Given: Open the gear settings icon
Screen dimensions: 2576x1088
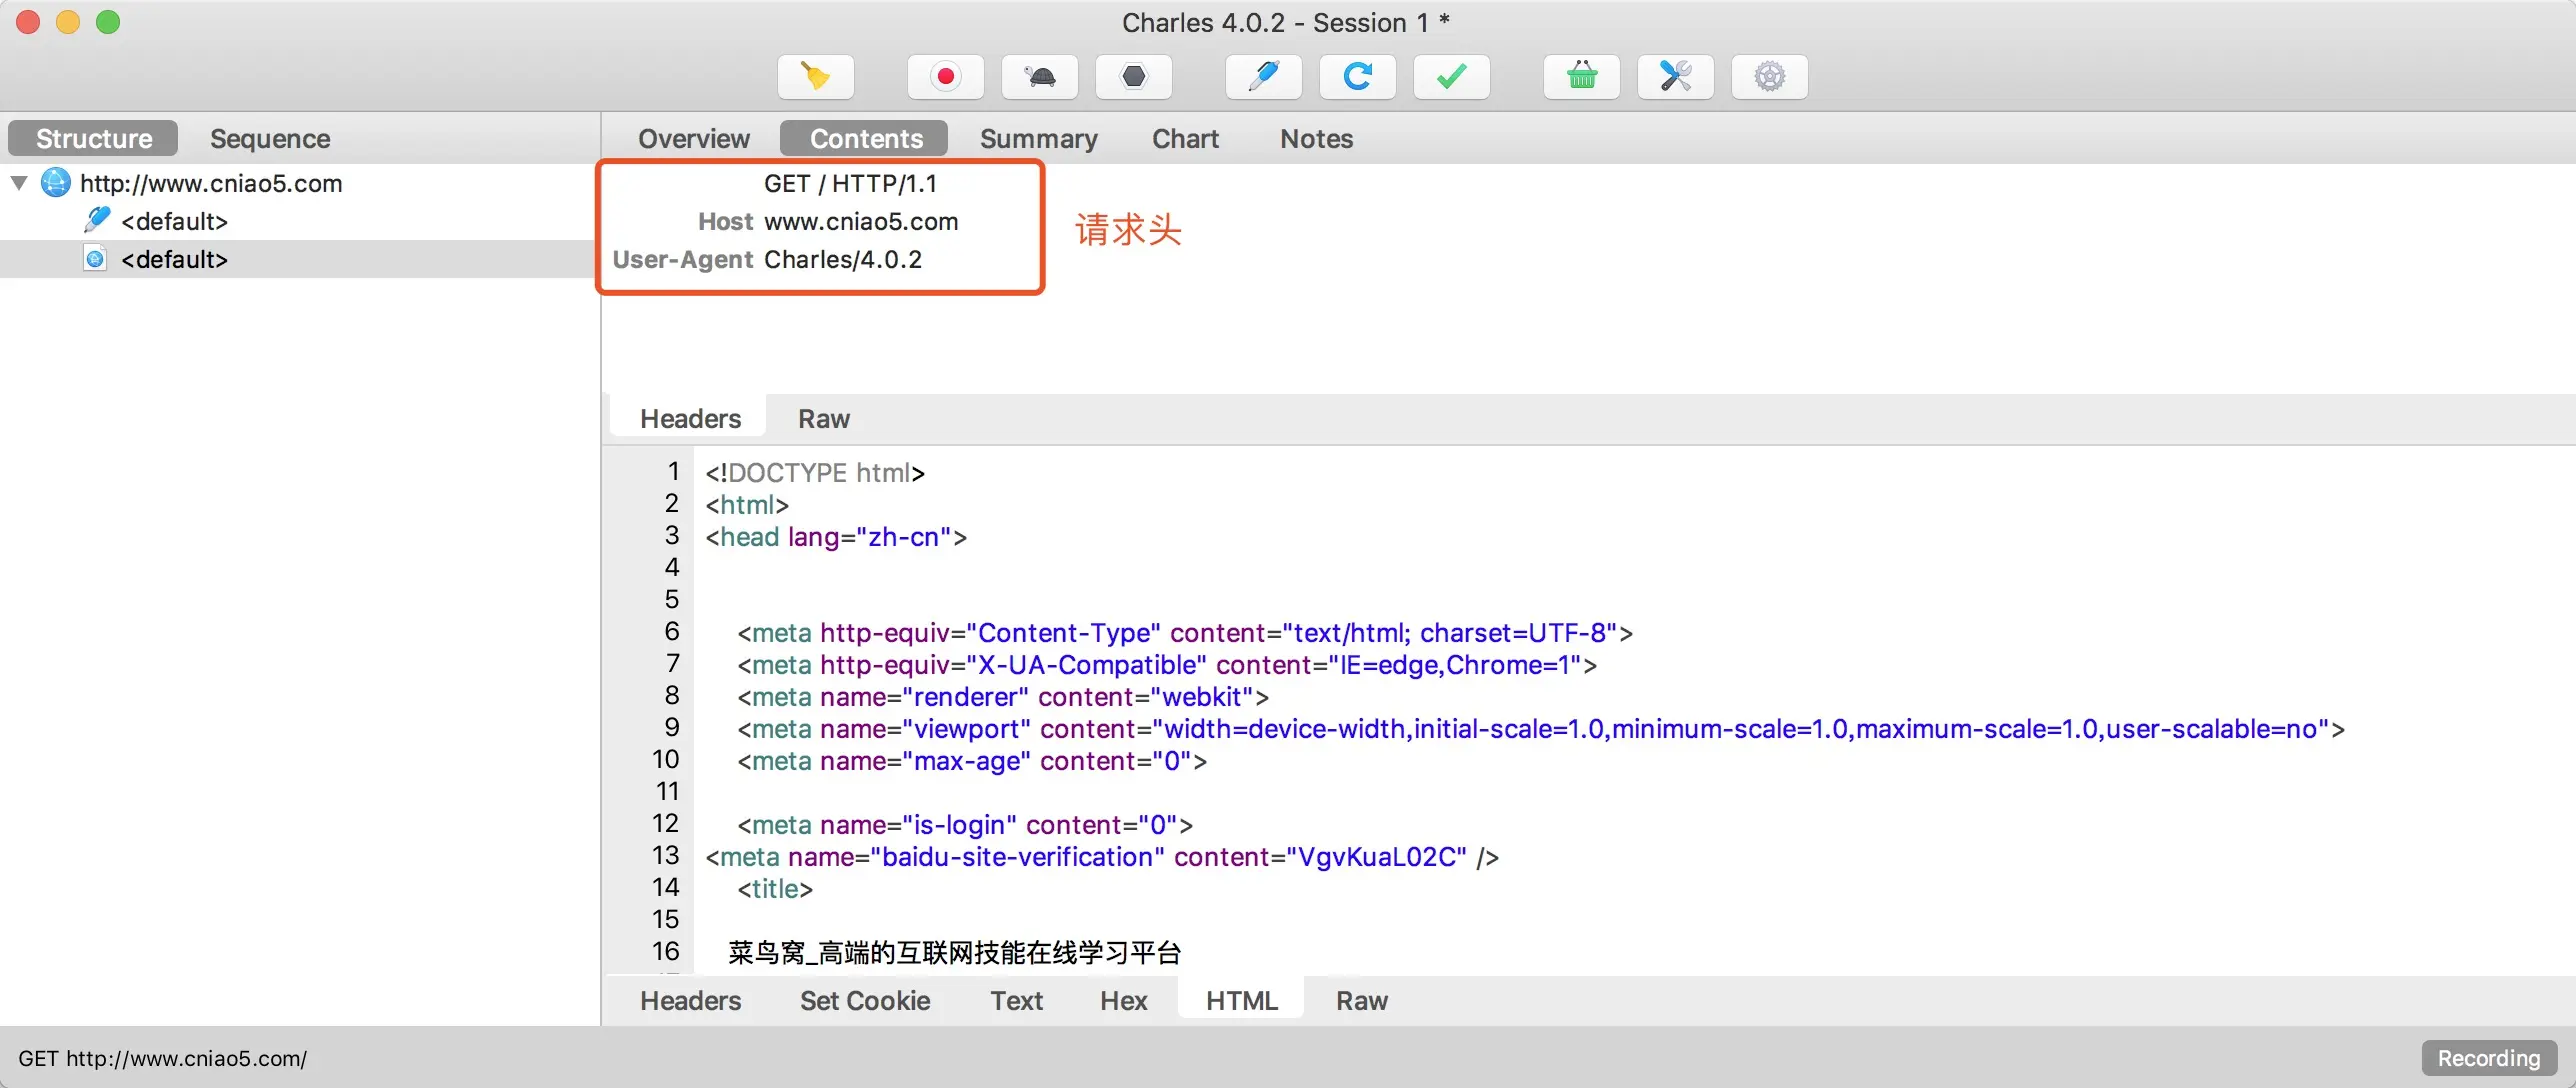Looking at the screenshot, I should pyautogui.click(x=1769, y=77).
